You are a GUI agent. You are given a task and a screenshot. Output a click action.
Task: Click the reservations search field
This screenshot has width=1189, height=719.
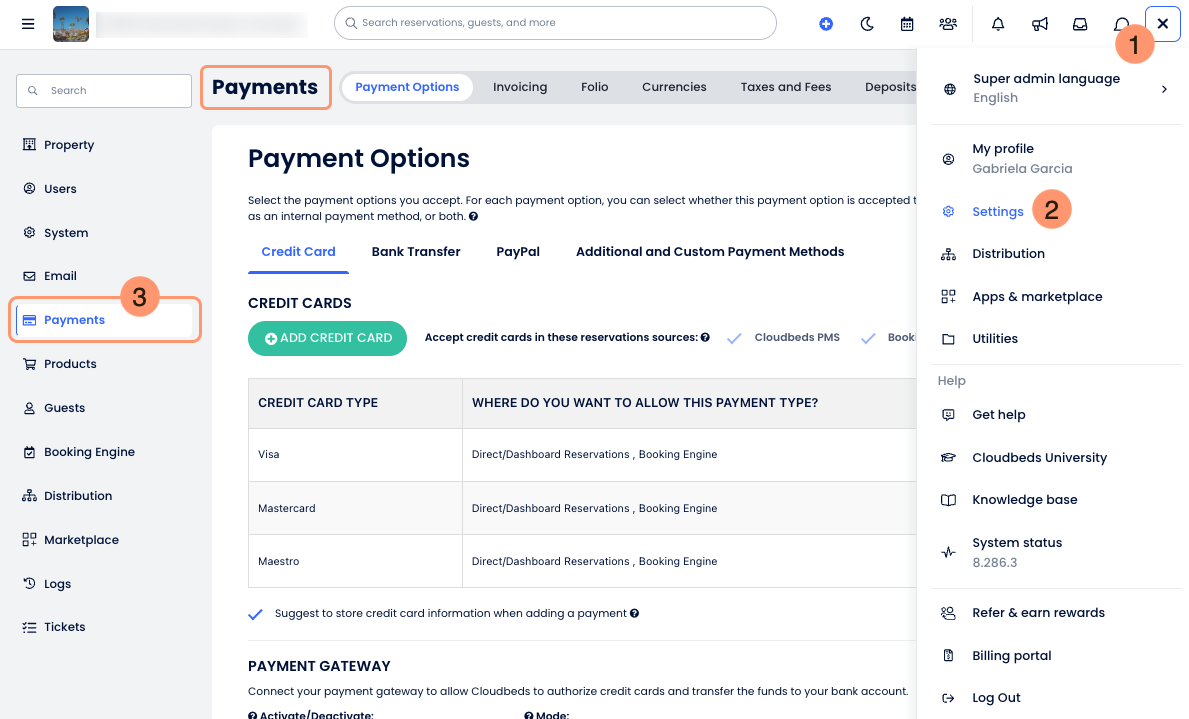tap(555, 23)
